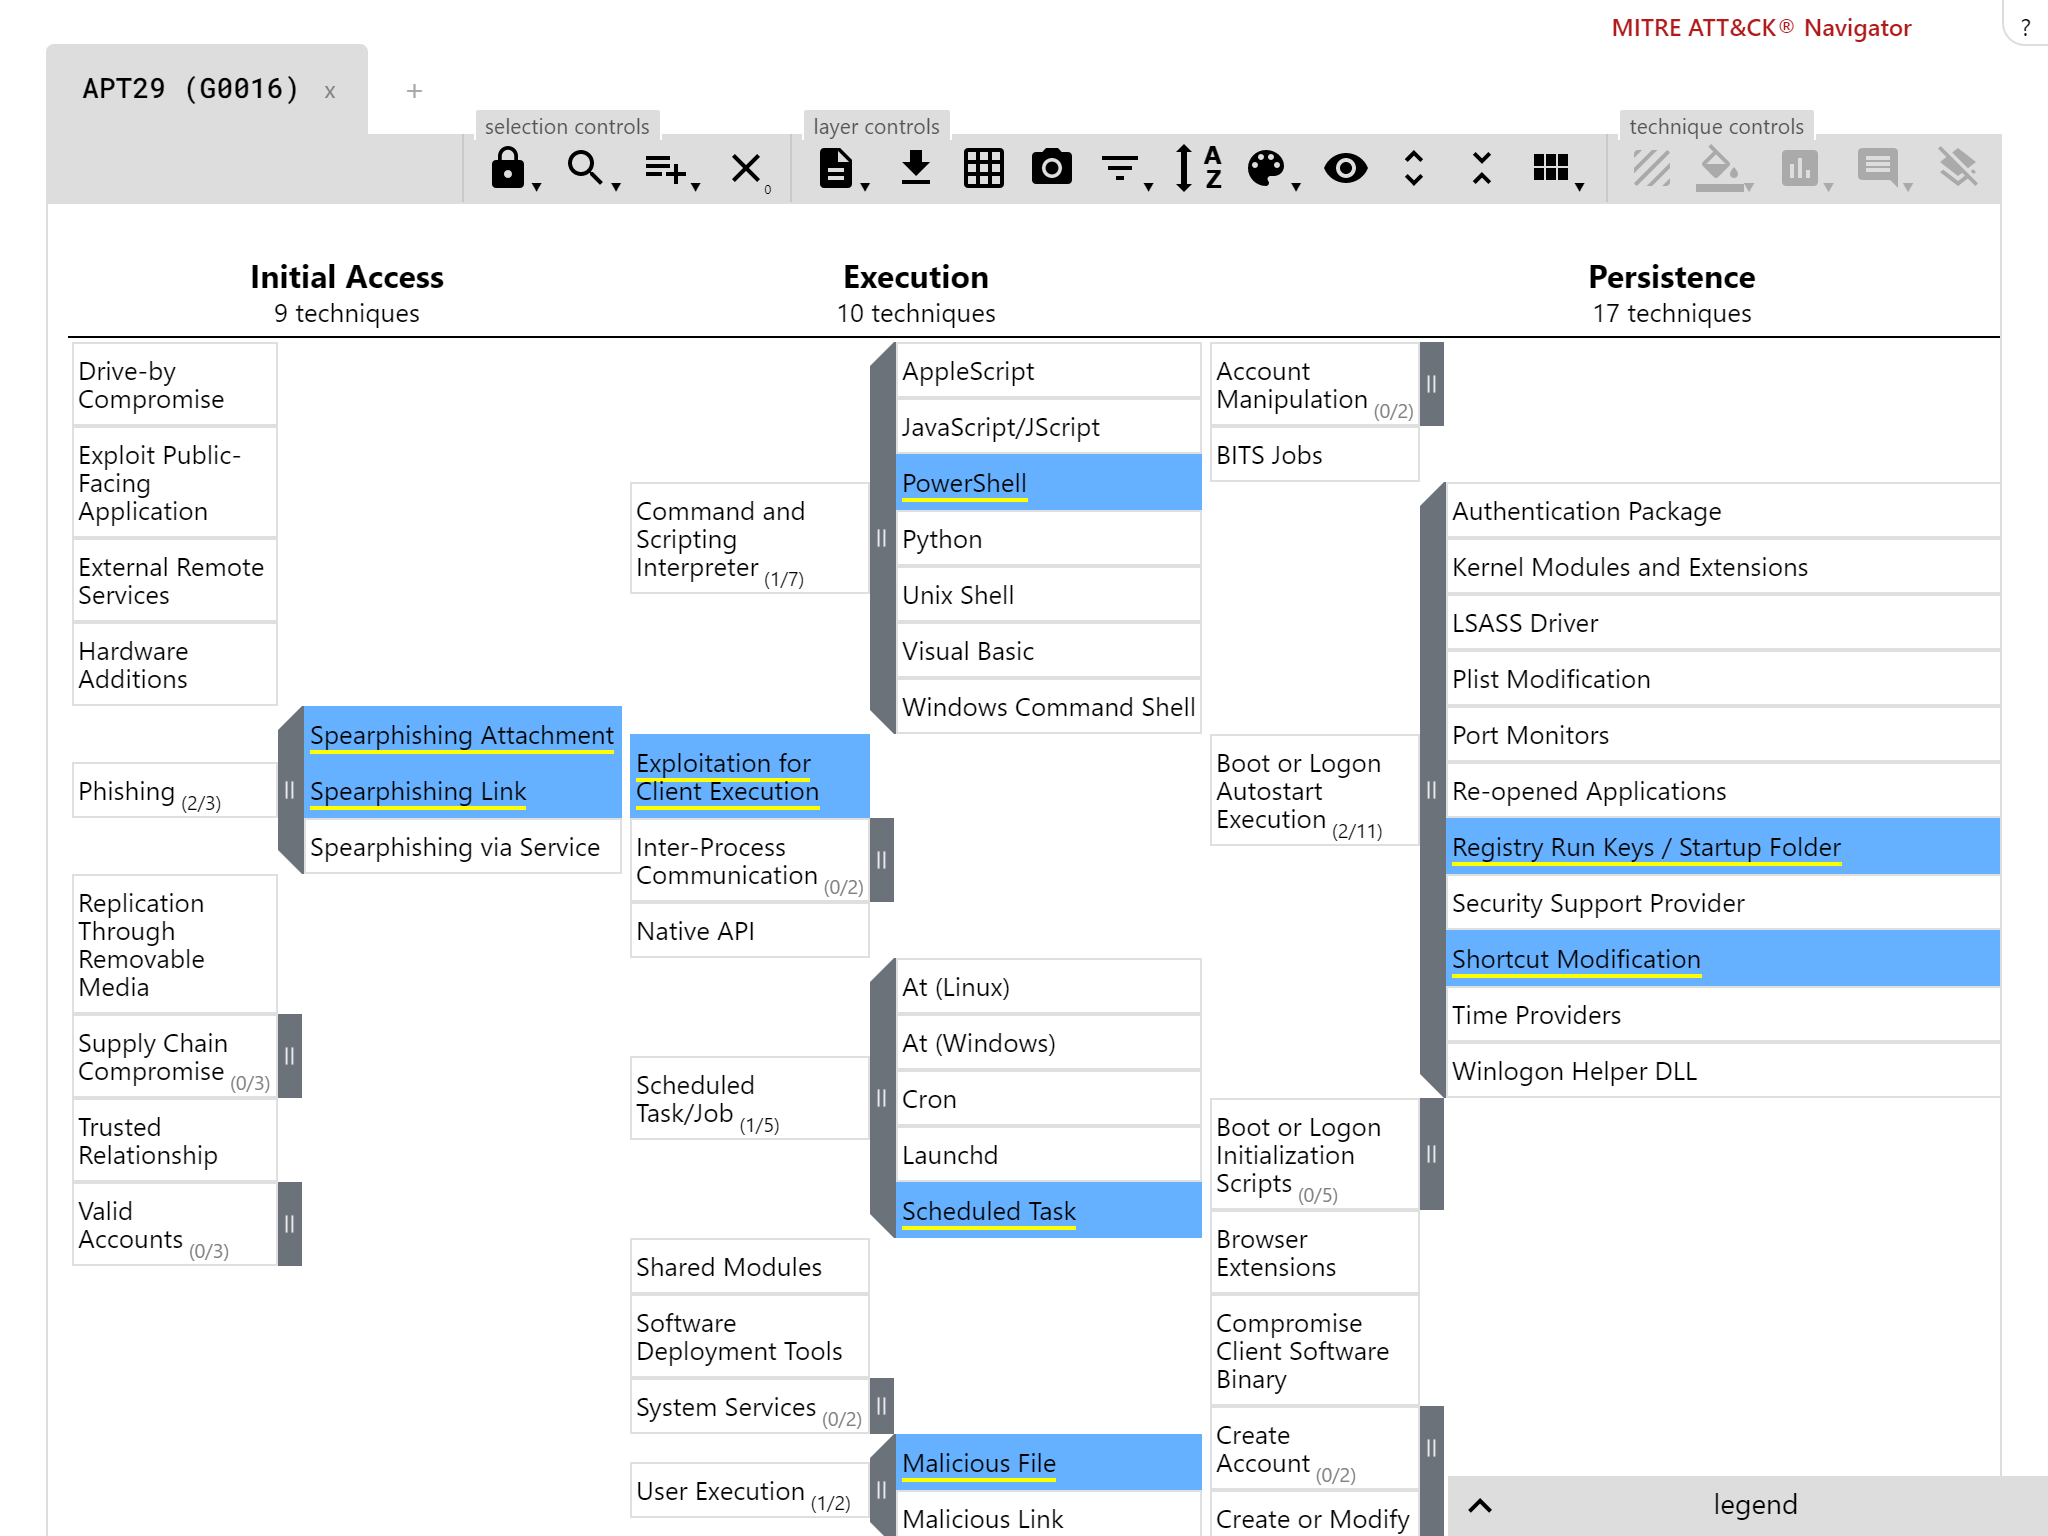This screenshot has width=2048, height=1536.
Task: Select the PowerShell technique
Action: (x=1049, y=483)
